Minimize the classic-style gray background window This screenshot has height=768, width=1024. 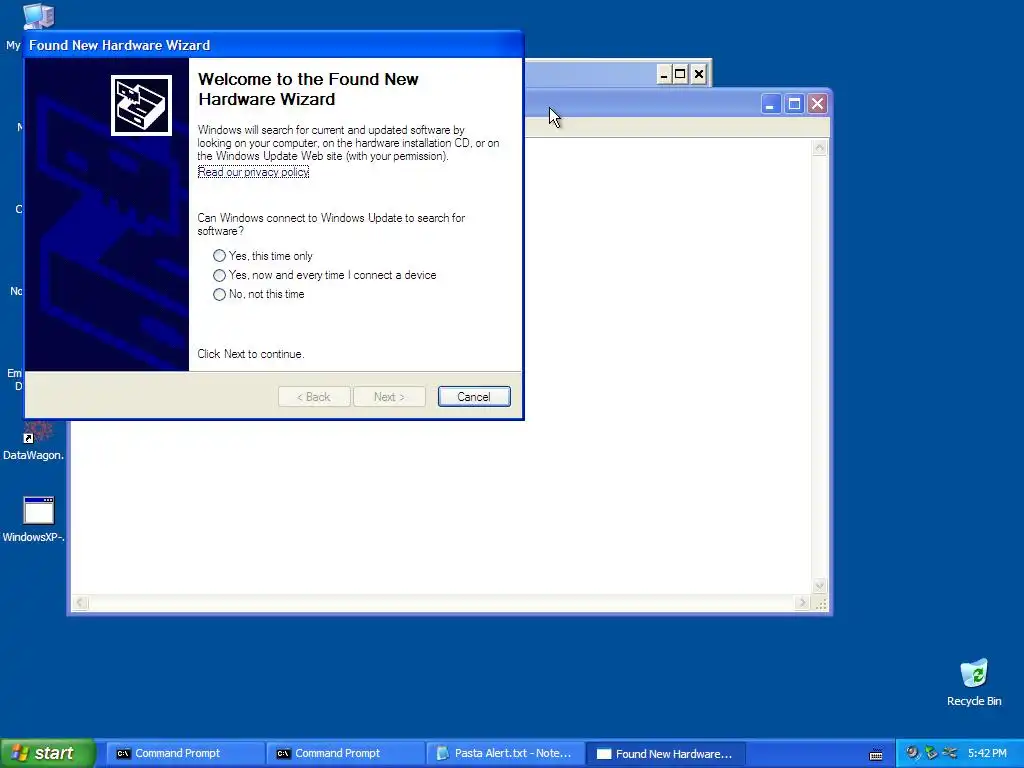pos(664,74)
